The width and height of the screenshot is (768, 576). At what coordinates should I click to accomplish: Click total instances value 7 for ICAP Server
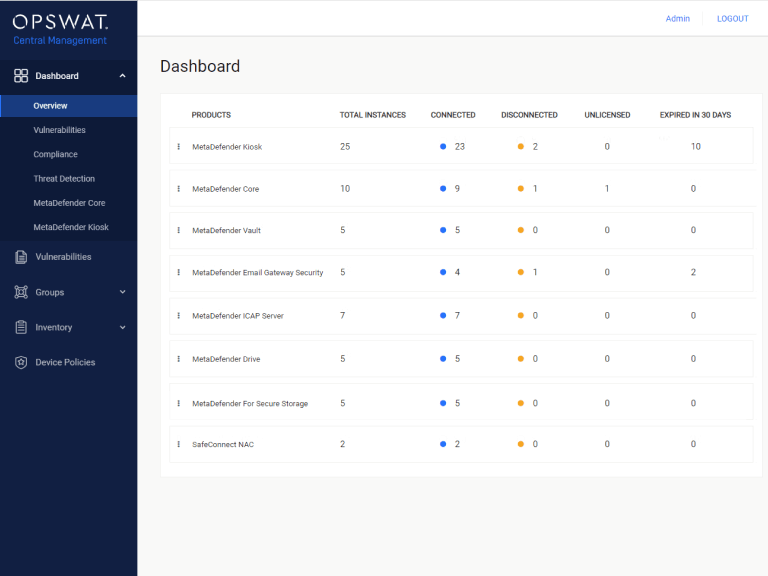pos(342,315)
